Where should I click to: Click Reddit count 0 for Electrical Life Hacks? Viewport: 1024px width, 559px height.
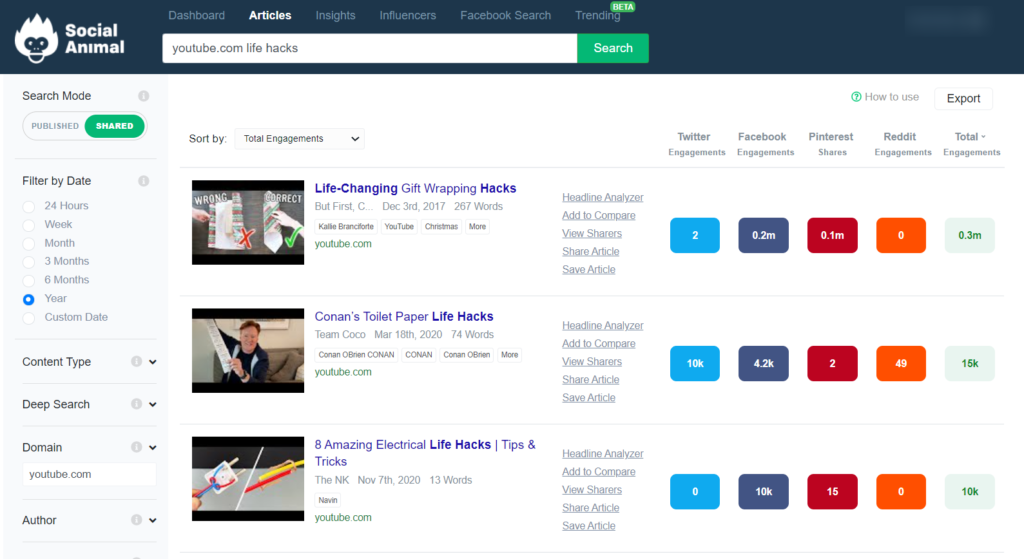(901, 491)
